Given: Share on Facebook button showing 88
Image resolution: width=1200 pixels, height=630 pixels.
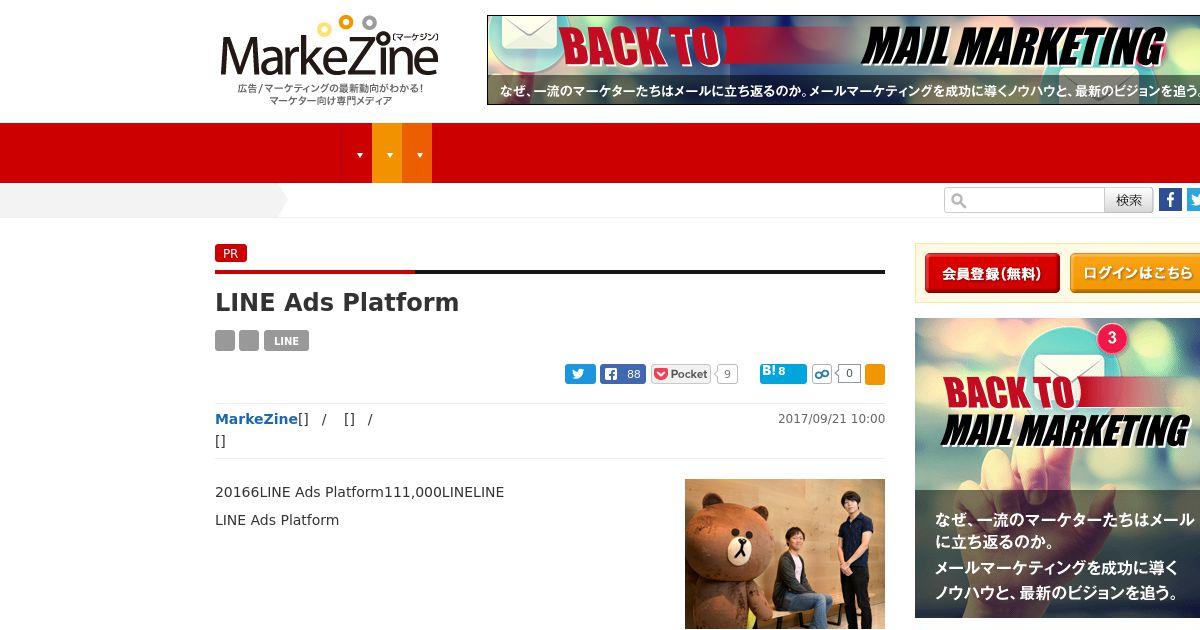Looking at the screenshot, I should point(623,374).
